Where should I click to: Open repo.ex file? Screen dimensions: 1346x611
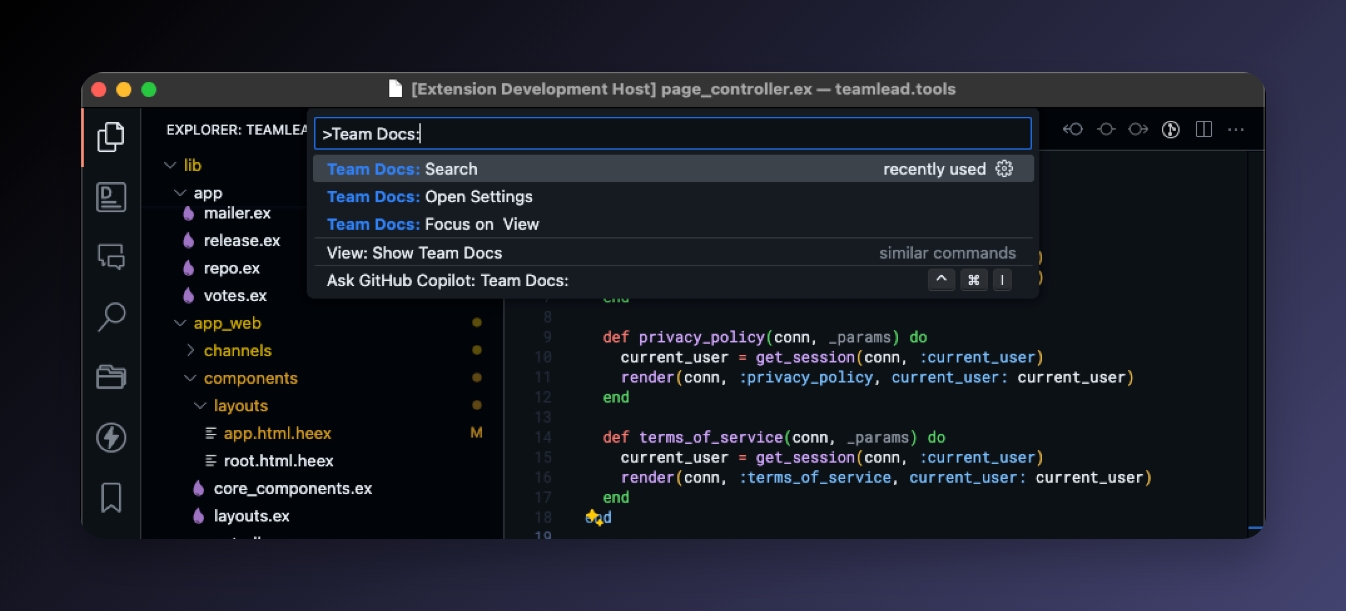[232, 268]
